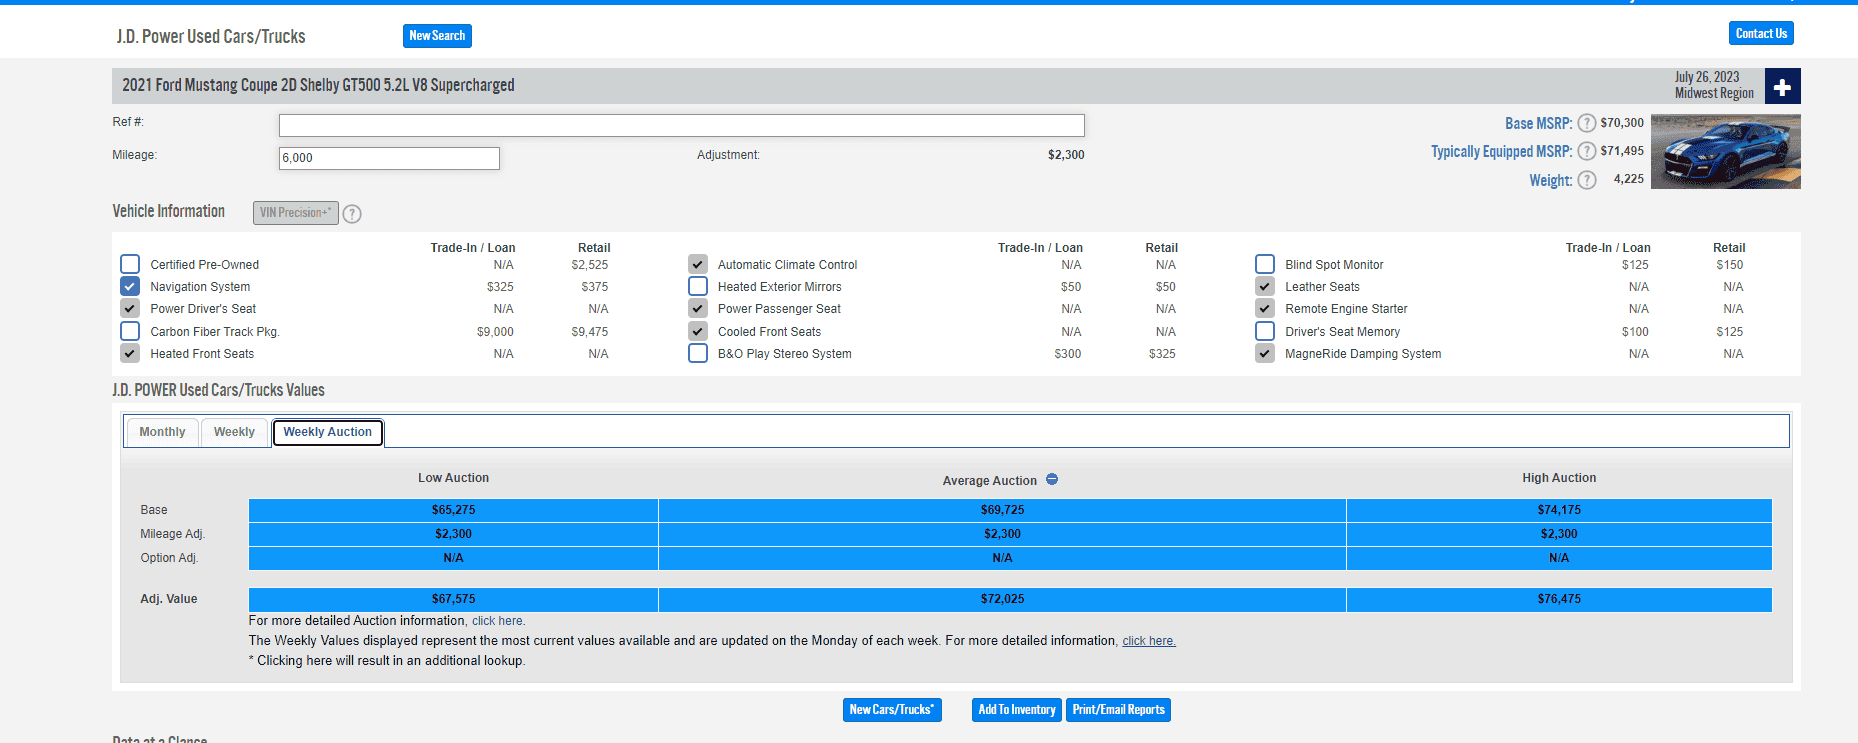Check the Certified Pre-Owned checkbox
This screenshot has width=1858, height=743.
130,264
